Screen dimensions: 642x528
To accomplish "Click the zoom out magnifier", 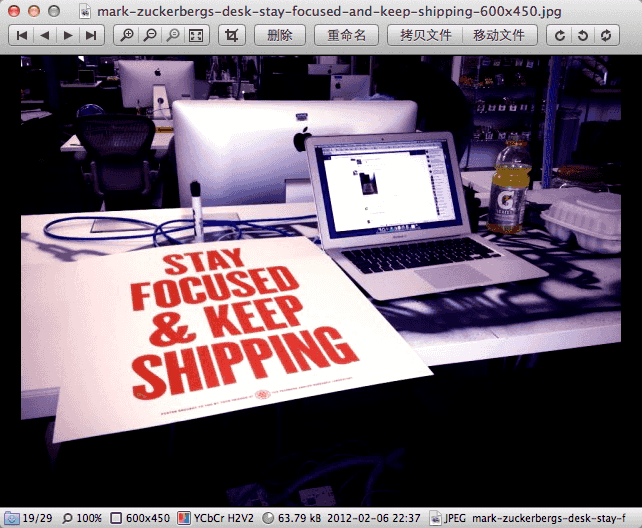I will point(150,35).
